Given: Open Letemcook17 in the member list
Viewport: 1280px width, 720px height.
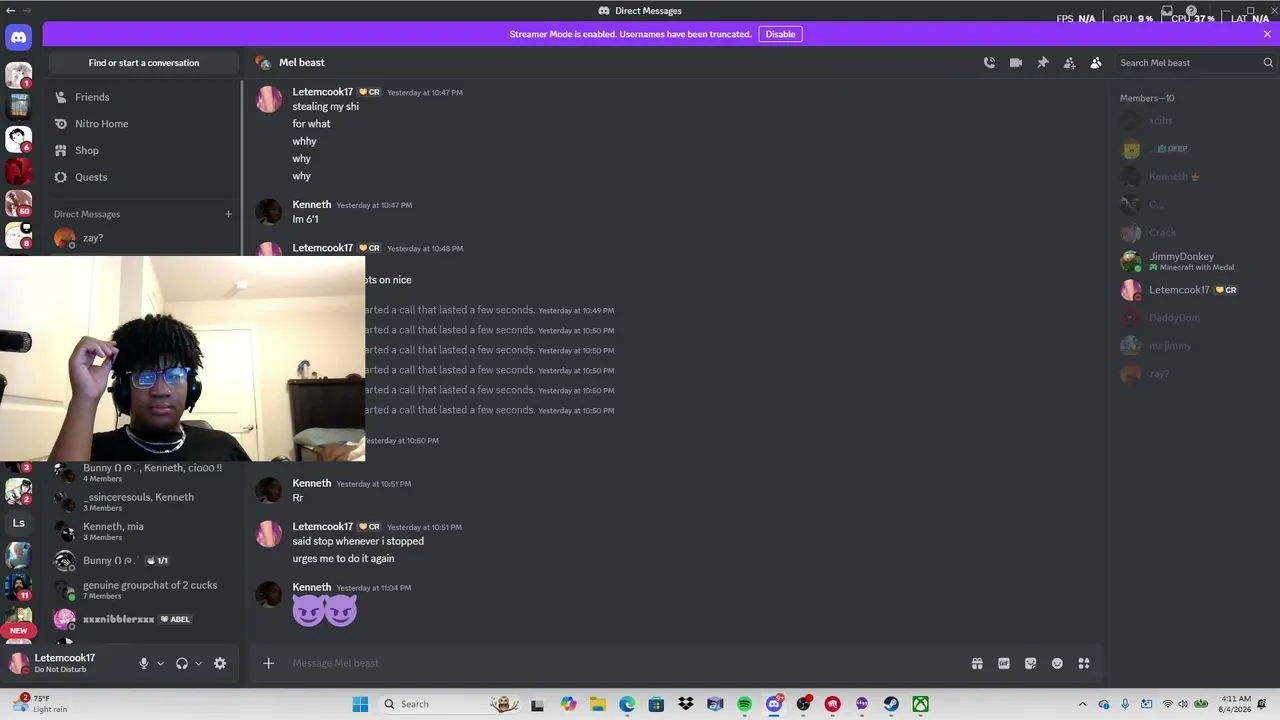Looking at the screenshot, I should click(1194, 290).
